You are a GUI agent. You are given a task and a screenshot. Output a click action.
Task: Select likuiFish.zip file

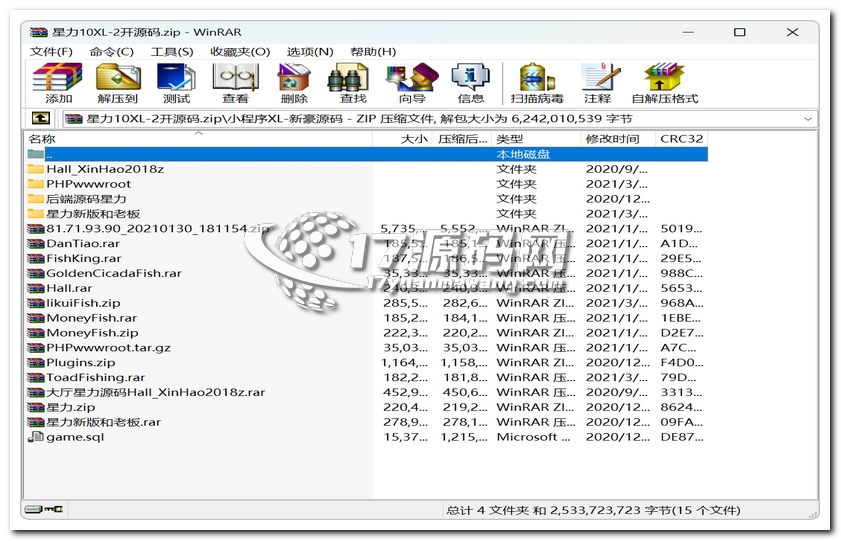coord(367,303)
